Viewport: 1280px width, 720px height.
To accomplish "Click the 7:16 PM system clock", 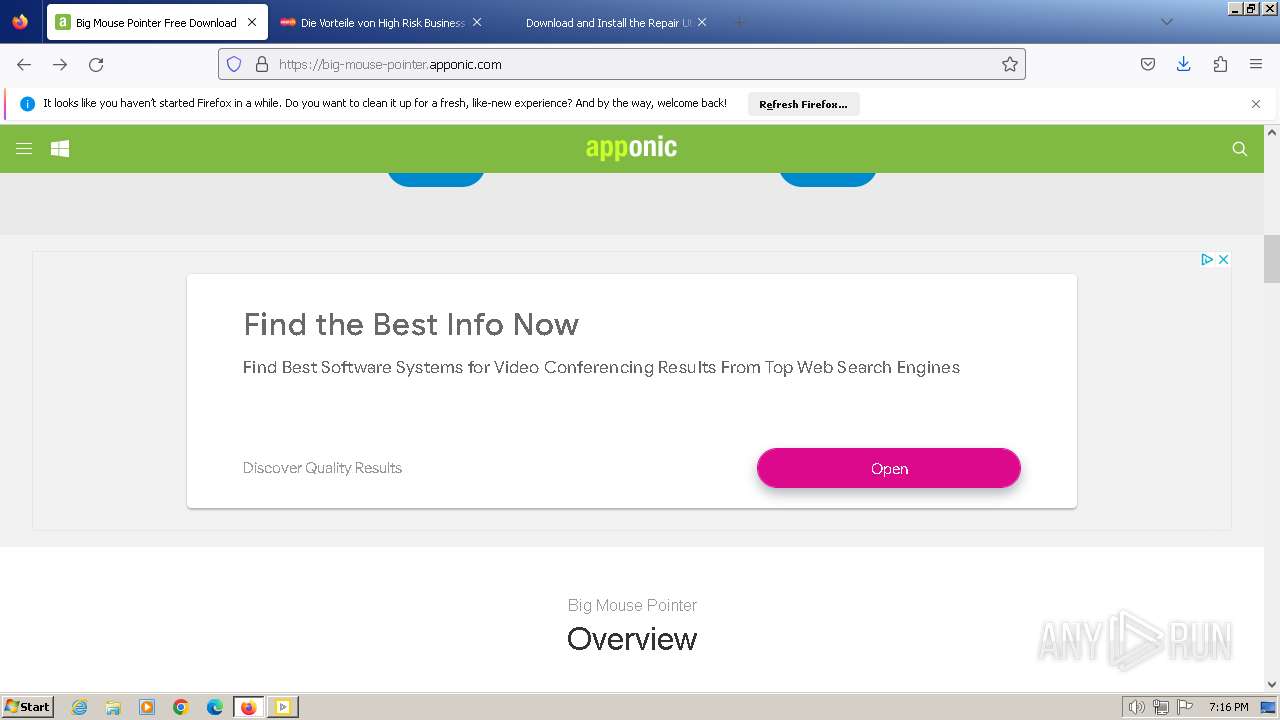I will (1228, 707).
